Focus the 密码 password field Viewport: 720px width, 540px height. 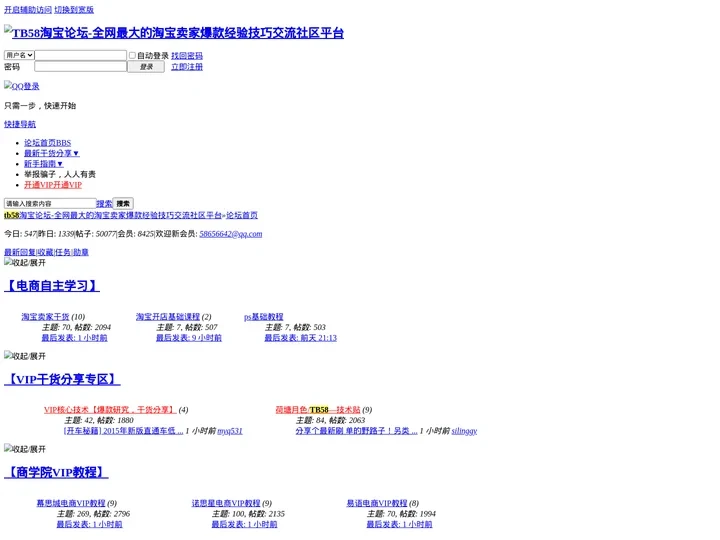[x=81, y=67]
